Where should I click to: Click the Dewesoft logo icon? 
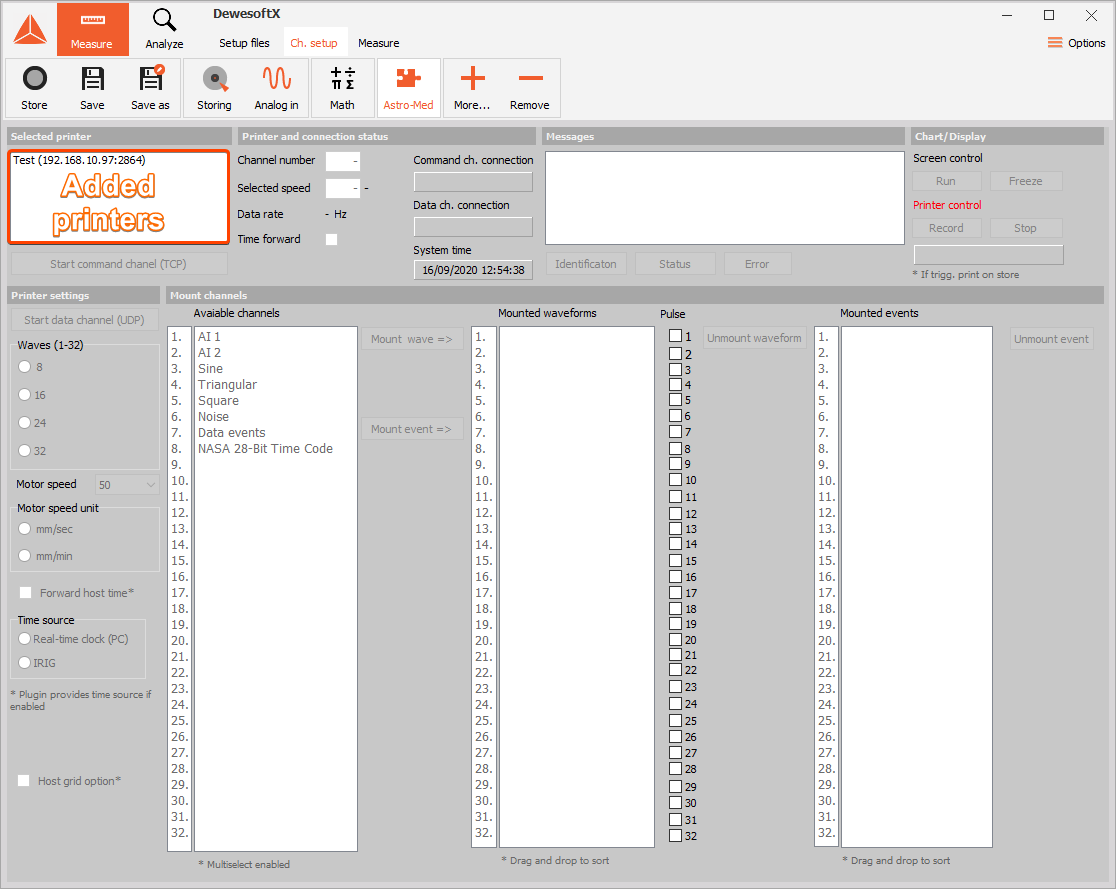tap(30, 29)
